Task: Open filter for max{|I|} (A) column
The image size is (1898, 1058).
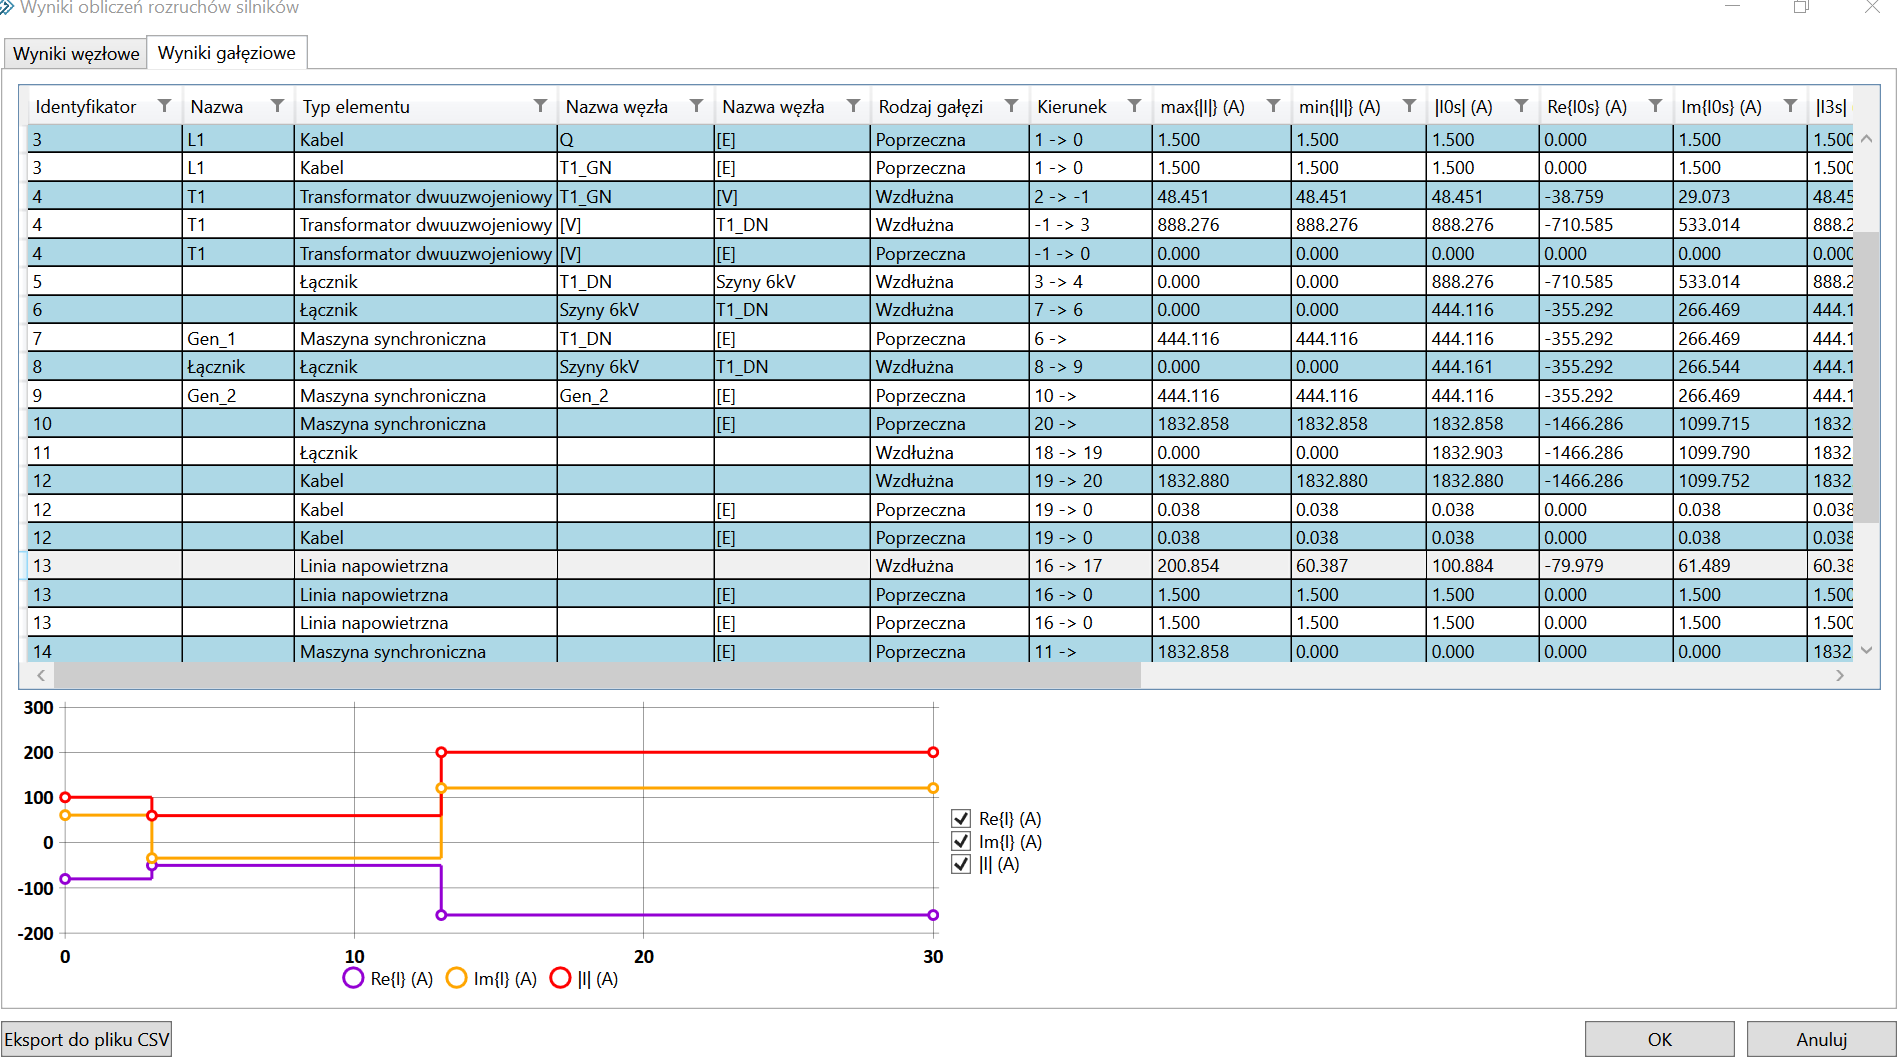Action: [1273, 106]
